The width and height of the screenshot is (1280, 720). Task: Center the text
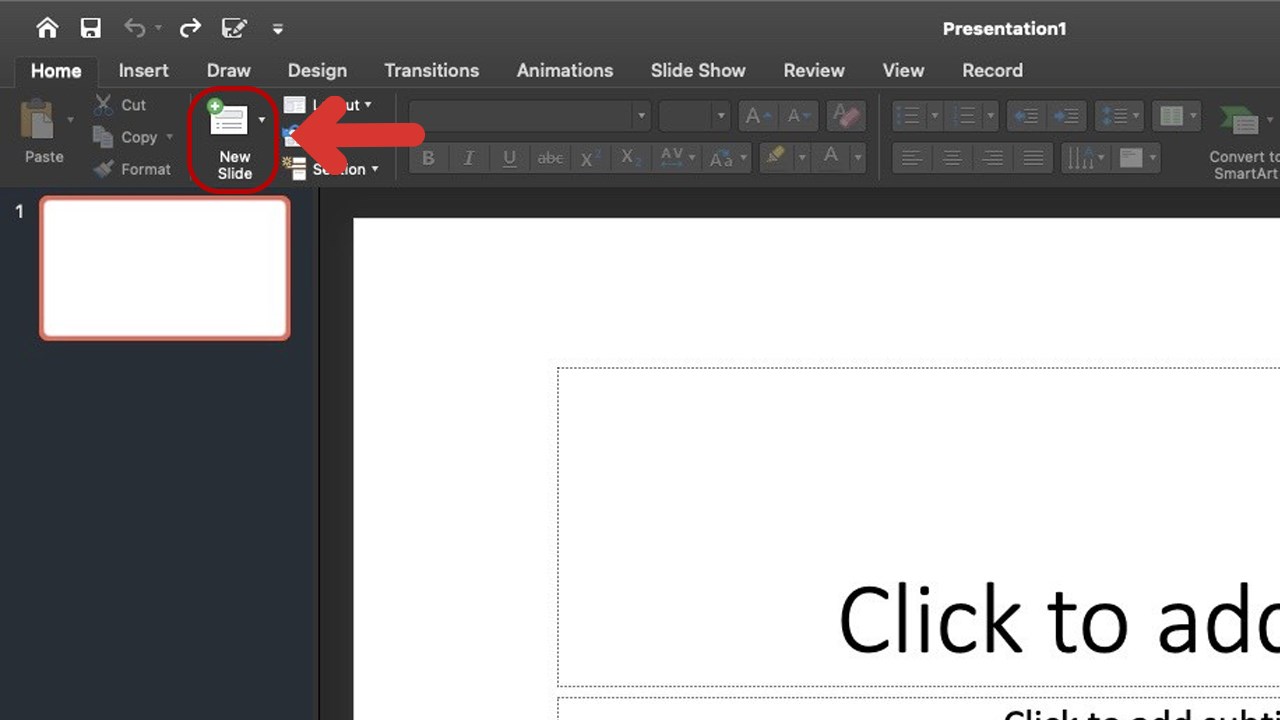click(x=952, y=158)
